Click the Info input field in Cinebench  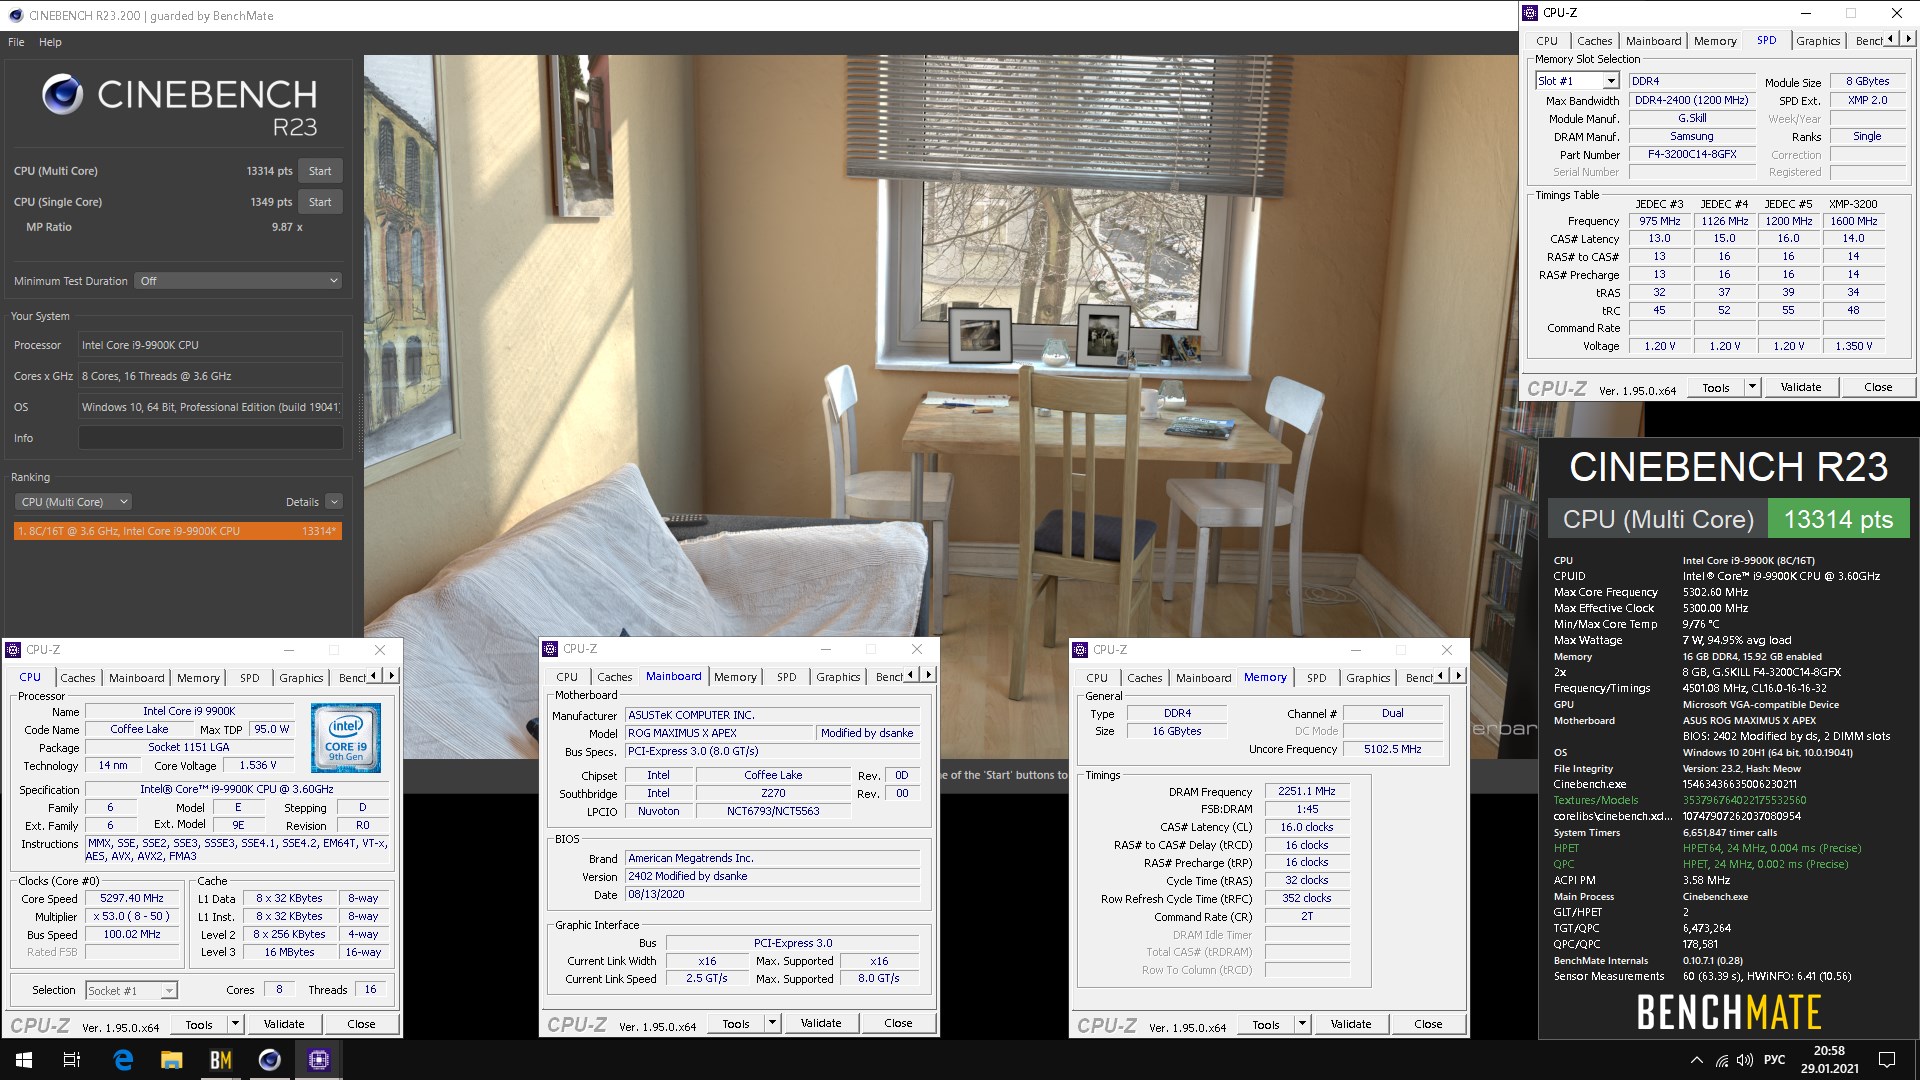click(210, 438)
